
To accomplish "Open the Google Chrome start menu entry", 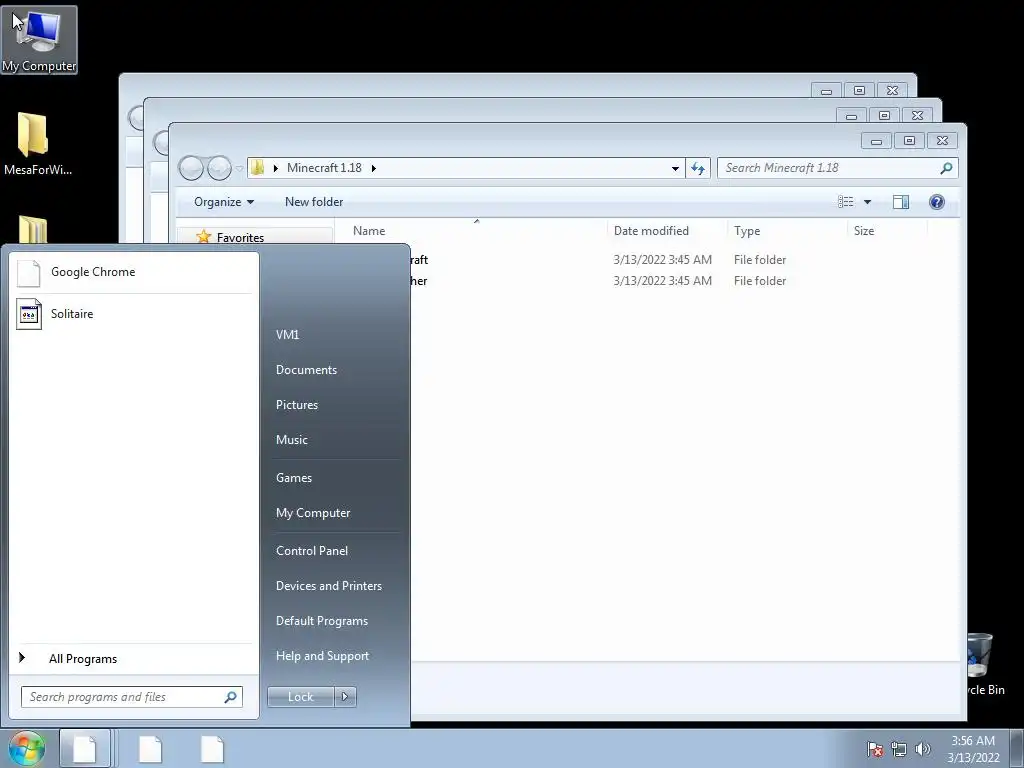I will [134, 272].
